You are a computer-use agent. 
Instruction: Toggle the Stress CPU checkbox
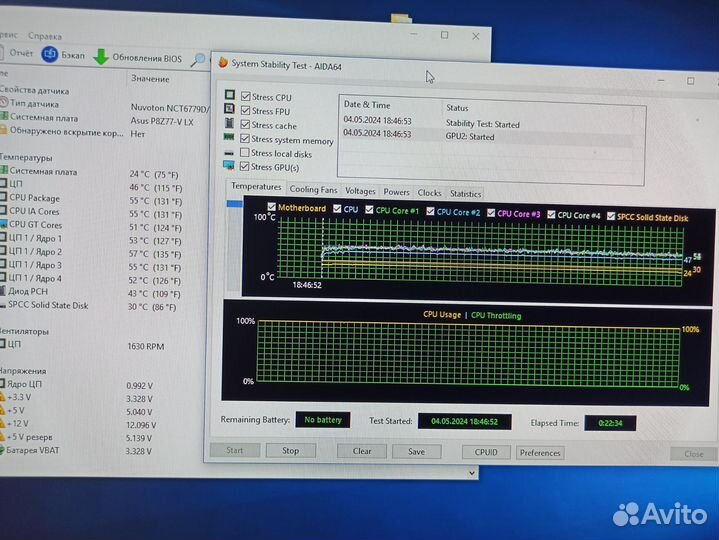tap(246, 96)
